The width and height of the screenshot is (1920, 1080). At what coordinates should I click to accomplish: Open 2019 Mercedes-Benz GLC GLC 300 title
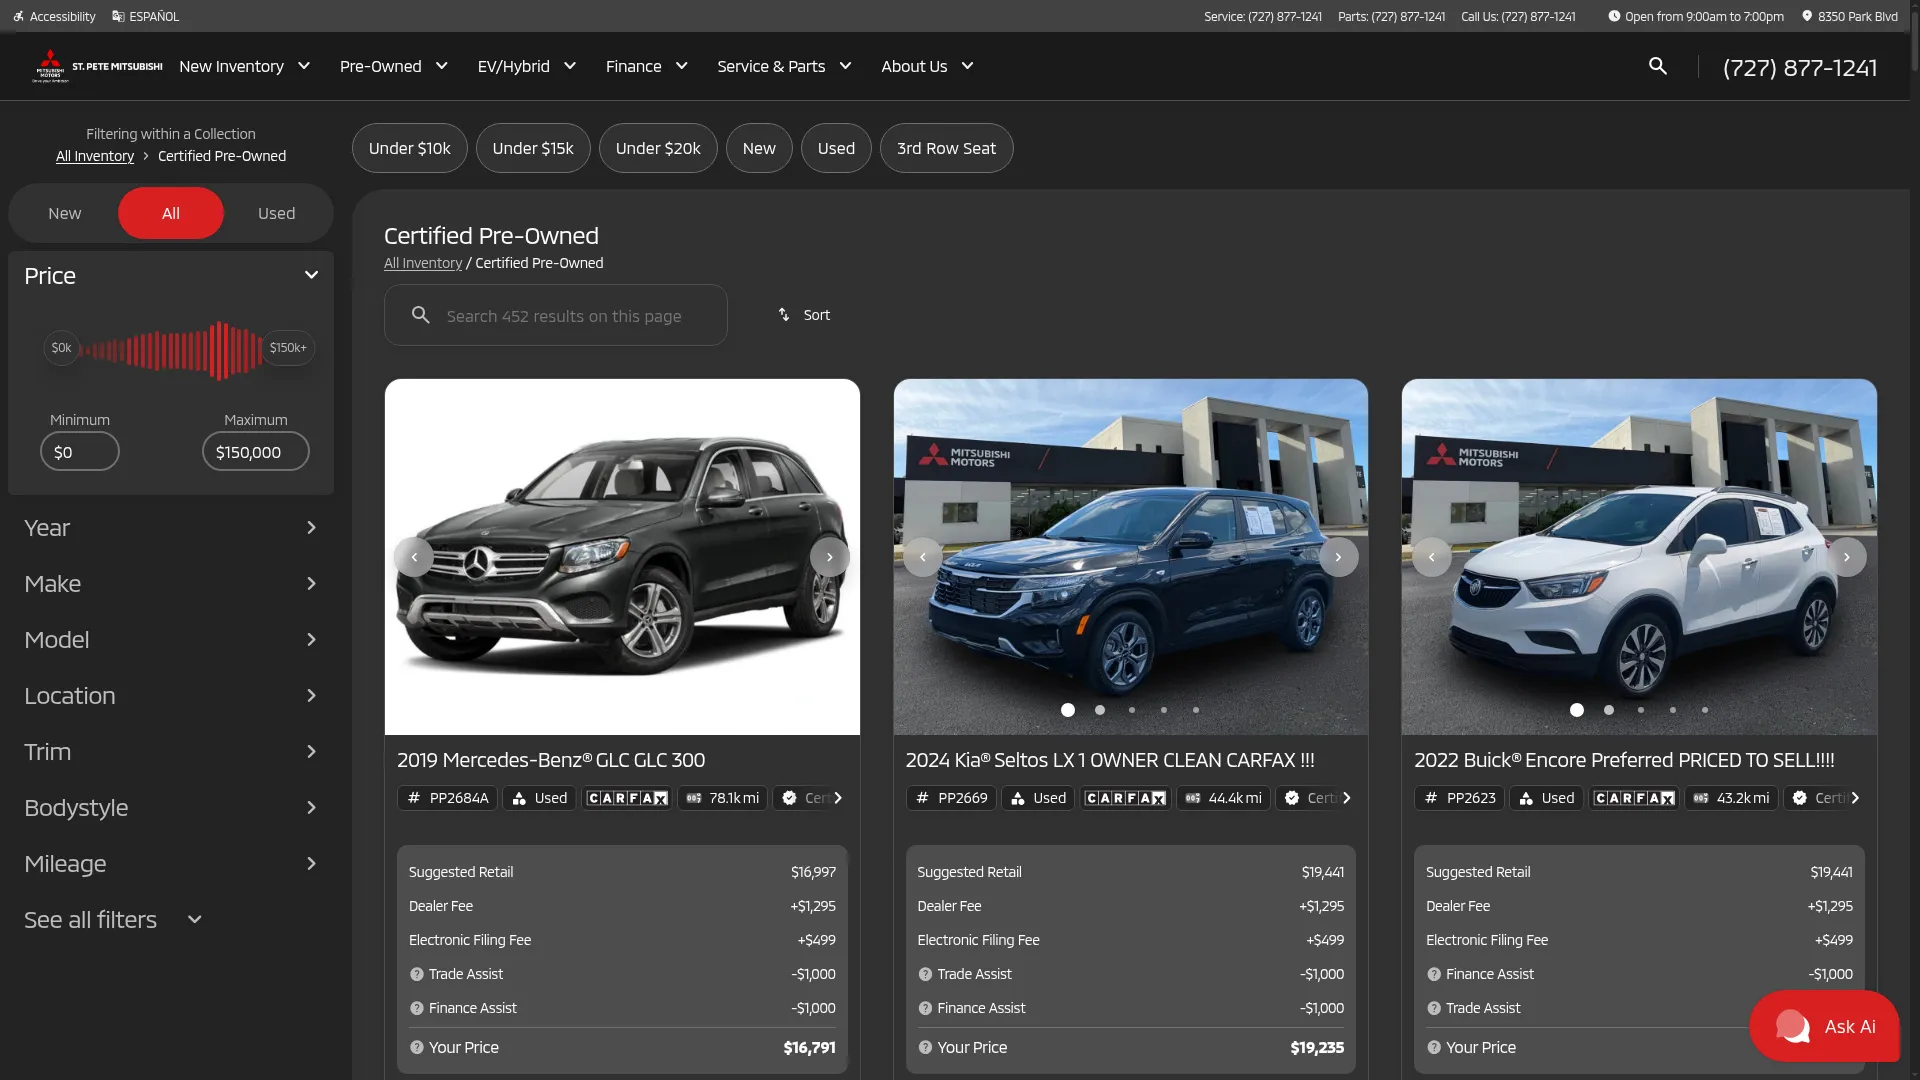tap(551, 760)
